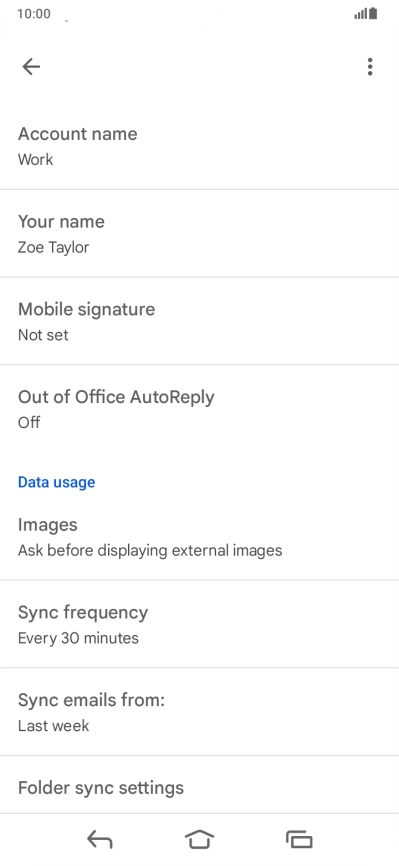
Task: Edit the Account name setting
Action: [x=200, y=146]
